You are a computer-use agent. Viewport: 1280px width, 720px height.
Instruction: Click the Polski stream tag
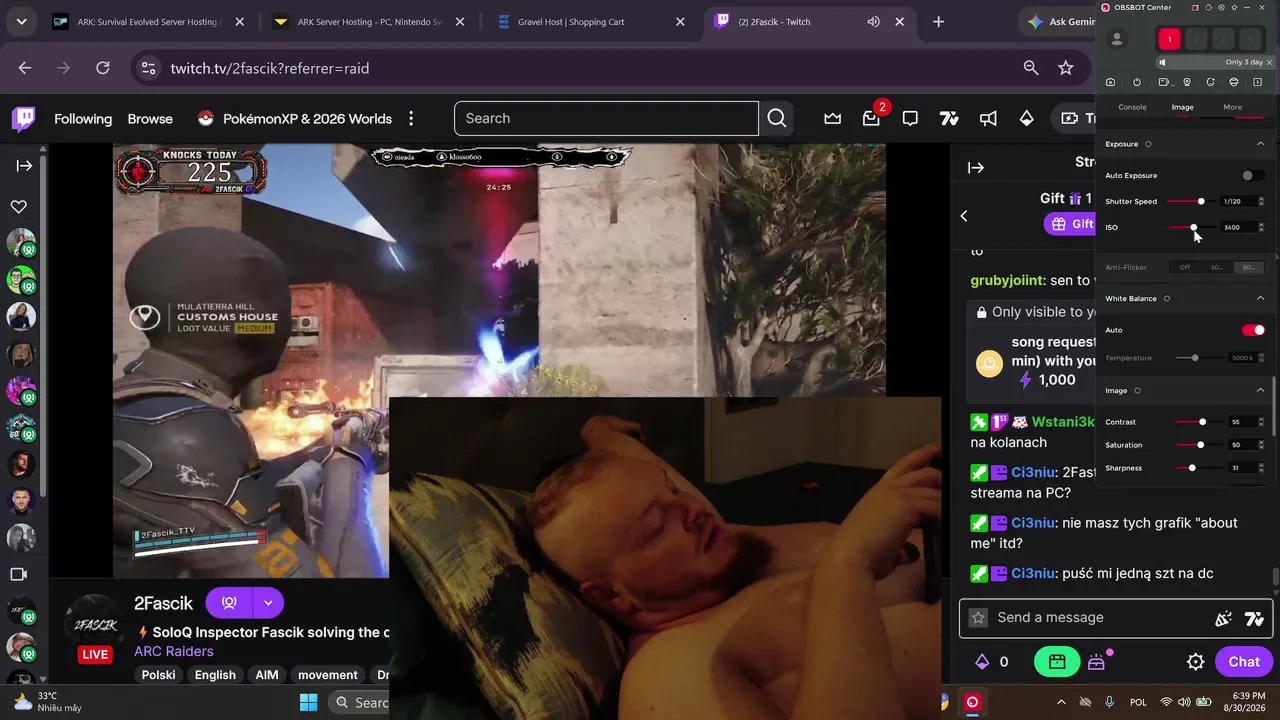159,675
